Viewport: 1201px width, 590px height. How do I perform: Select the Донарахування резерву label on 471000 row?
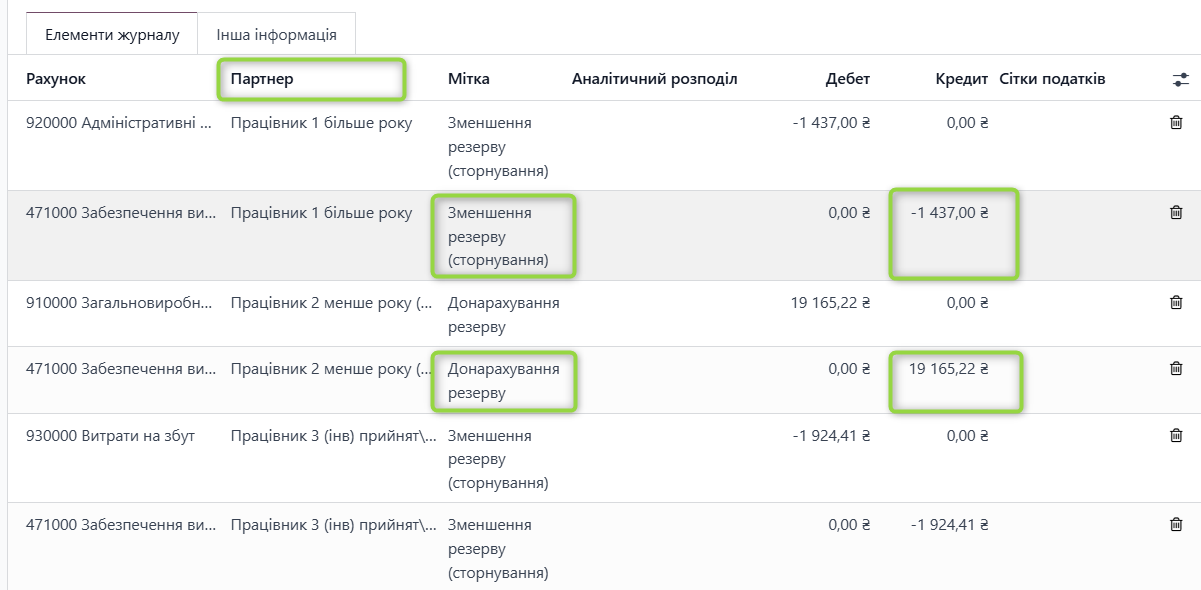[503, 381]
